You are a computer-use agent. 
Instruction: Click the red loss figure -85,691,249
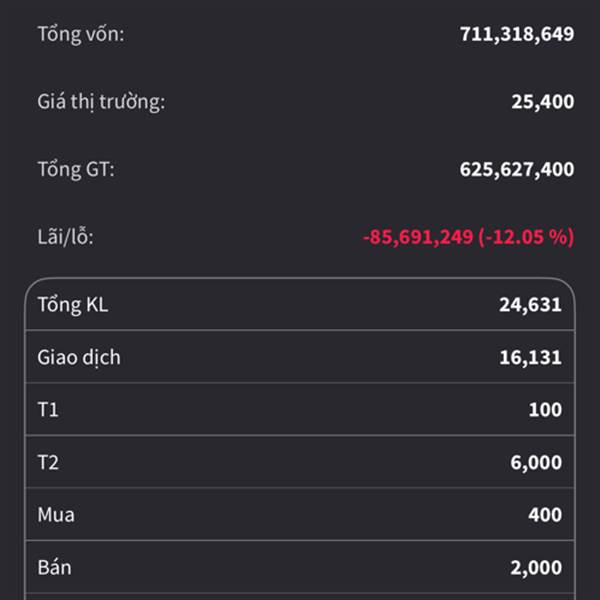pos(418,237)
